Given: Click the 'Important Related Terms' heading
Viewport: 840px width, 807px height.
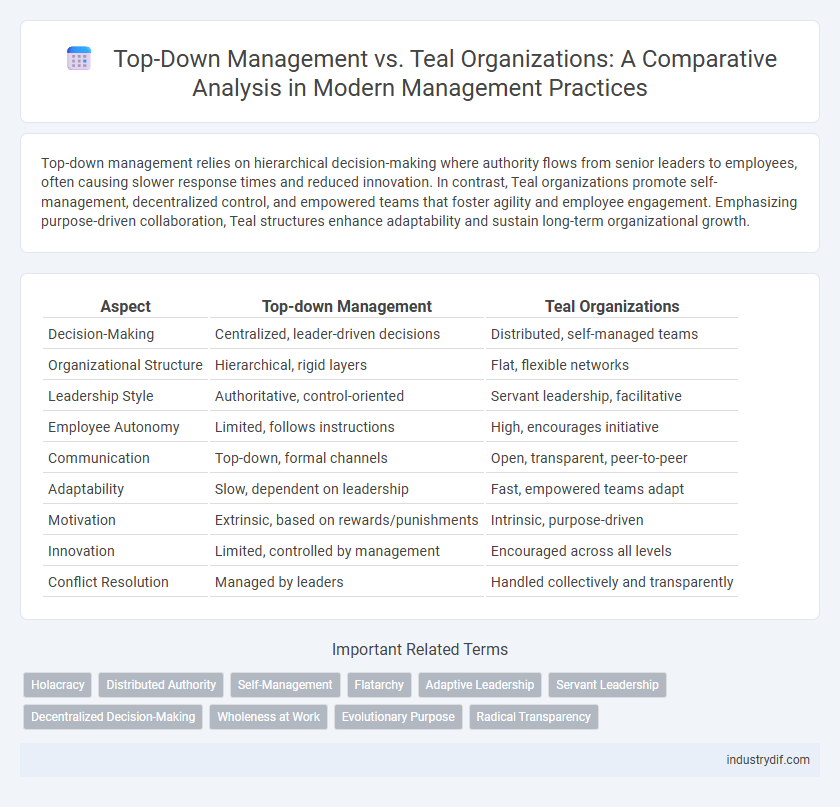Looking at the screenshot, I should tap(420, 649).
